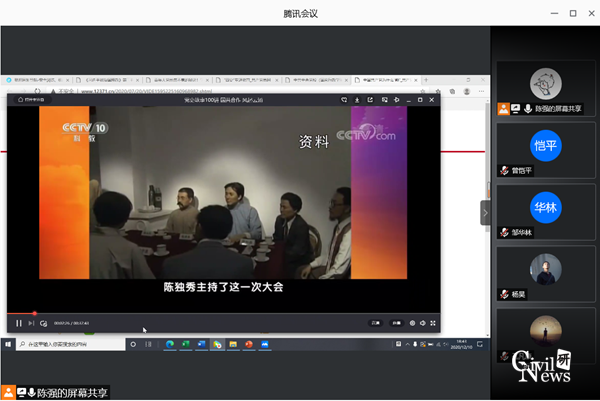600x401 pixels.
Task: Mute the video player volume icon
Action: [423, 323]
